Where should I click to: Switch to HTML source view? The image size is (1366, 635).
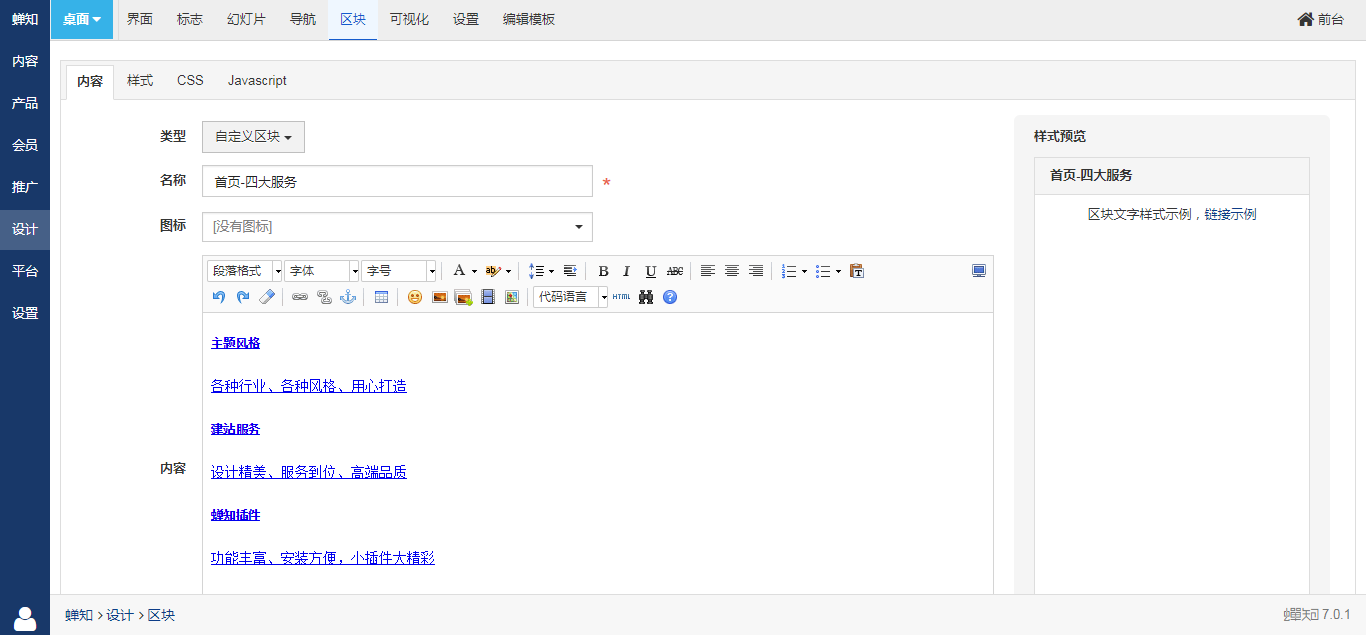(x=622, y=297)
